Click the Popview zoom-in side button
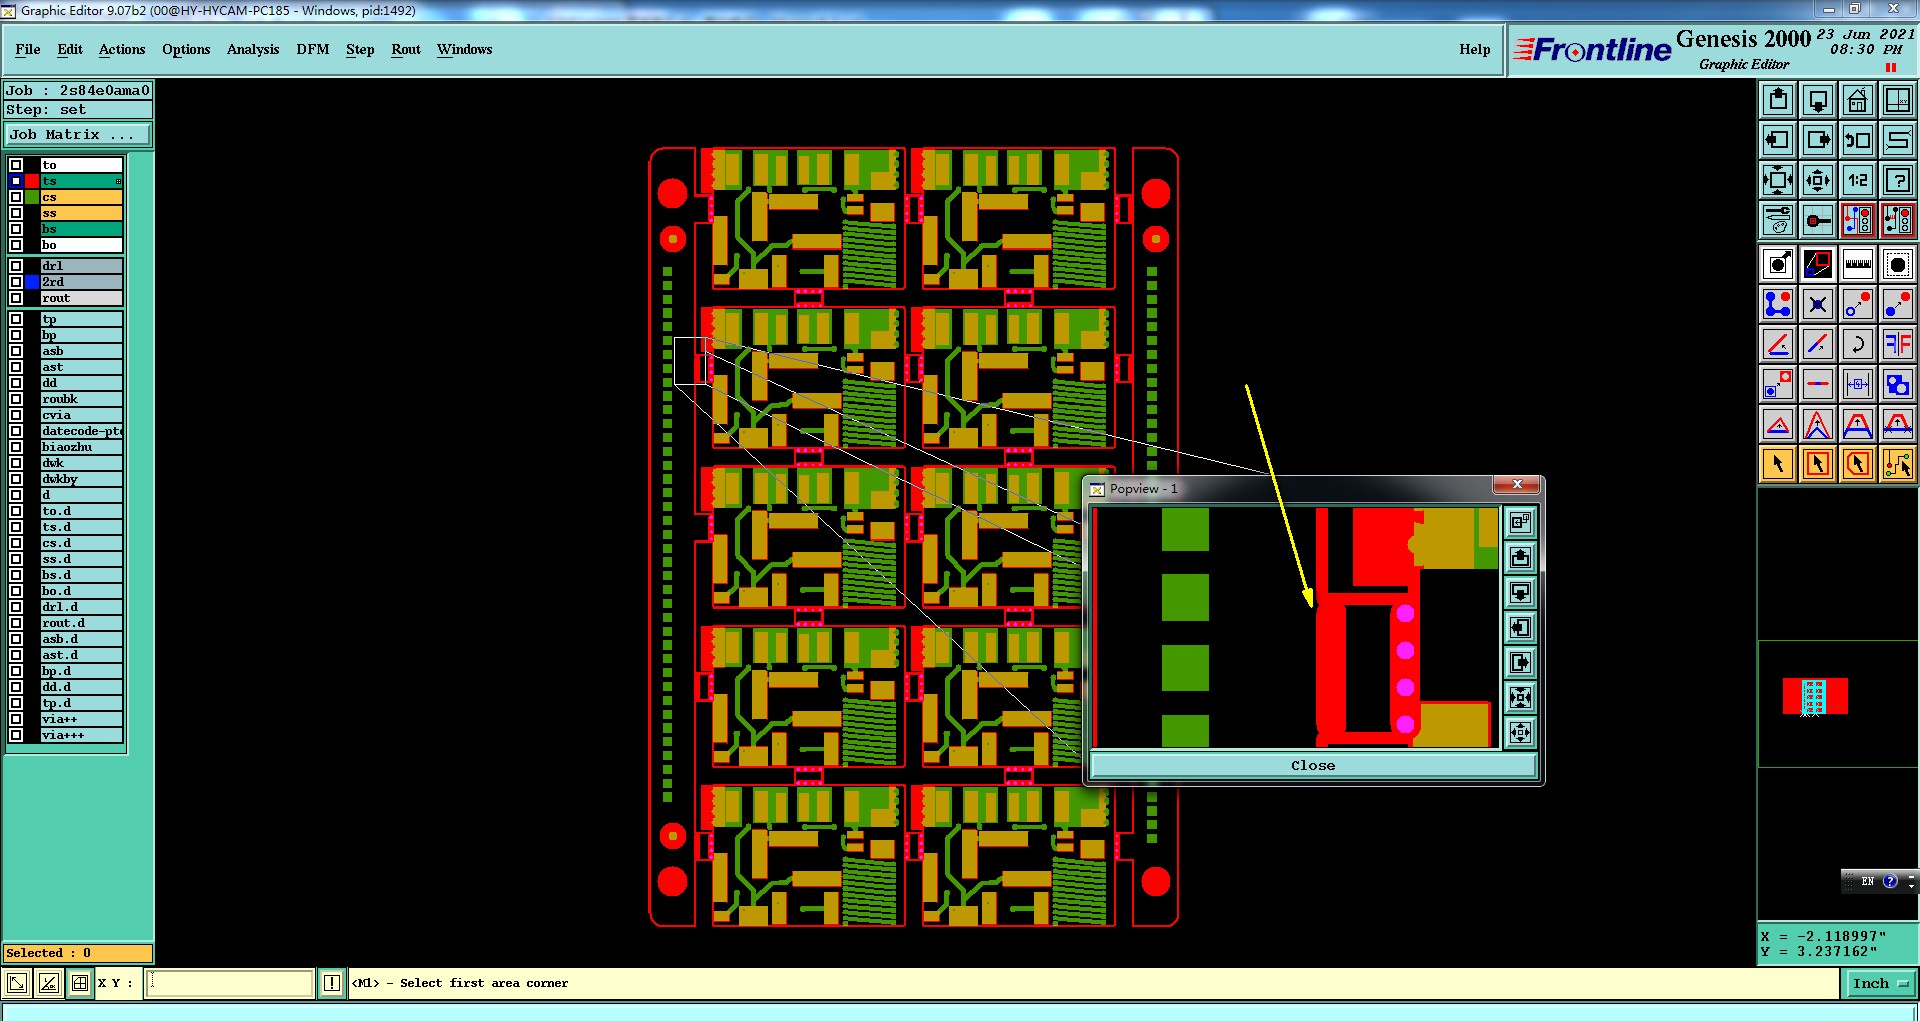This screenshot has height=1021, width=1920. 1520,697
